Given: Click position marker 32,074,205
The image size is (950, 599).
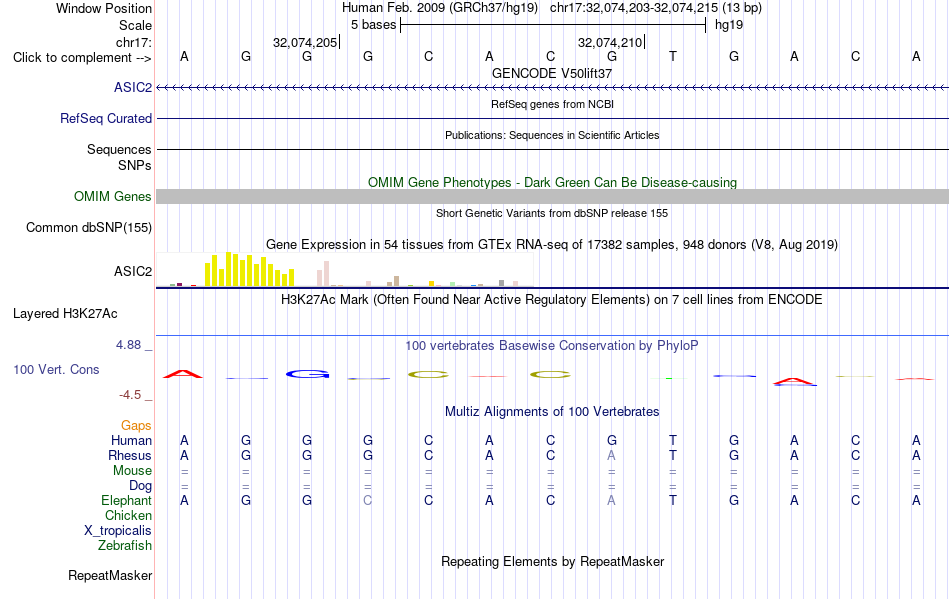Looking at the screenshot, I should point(305,42).
